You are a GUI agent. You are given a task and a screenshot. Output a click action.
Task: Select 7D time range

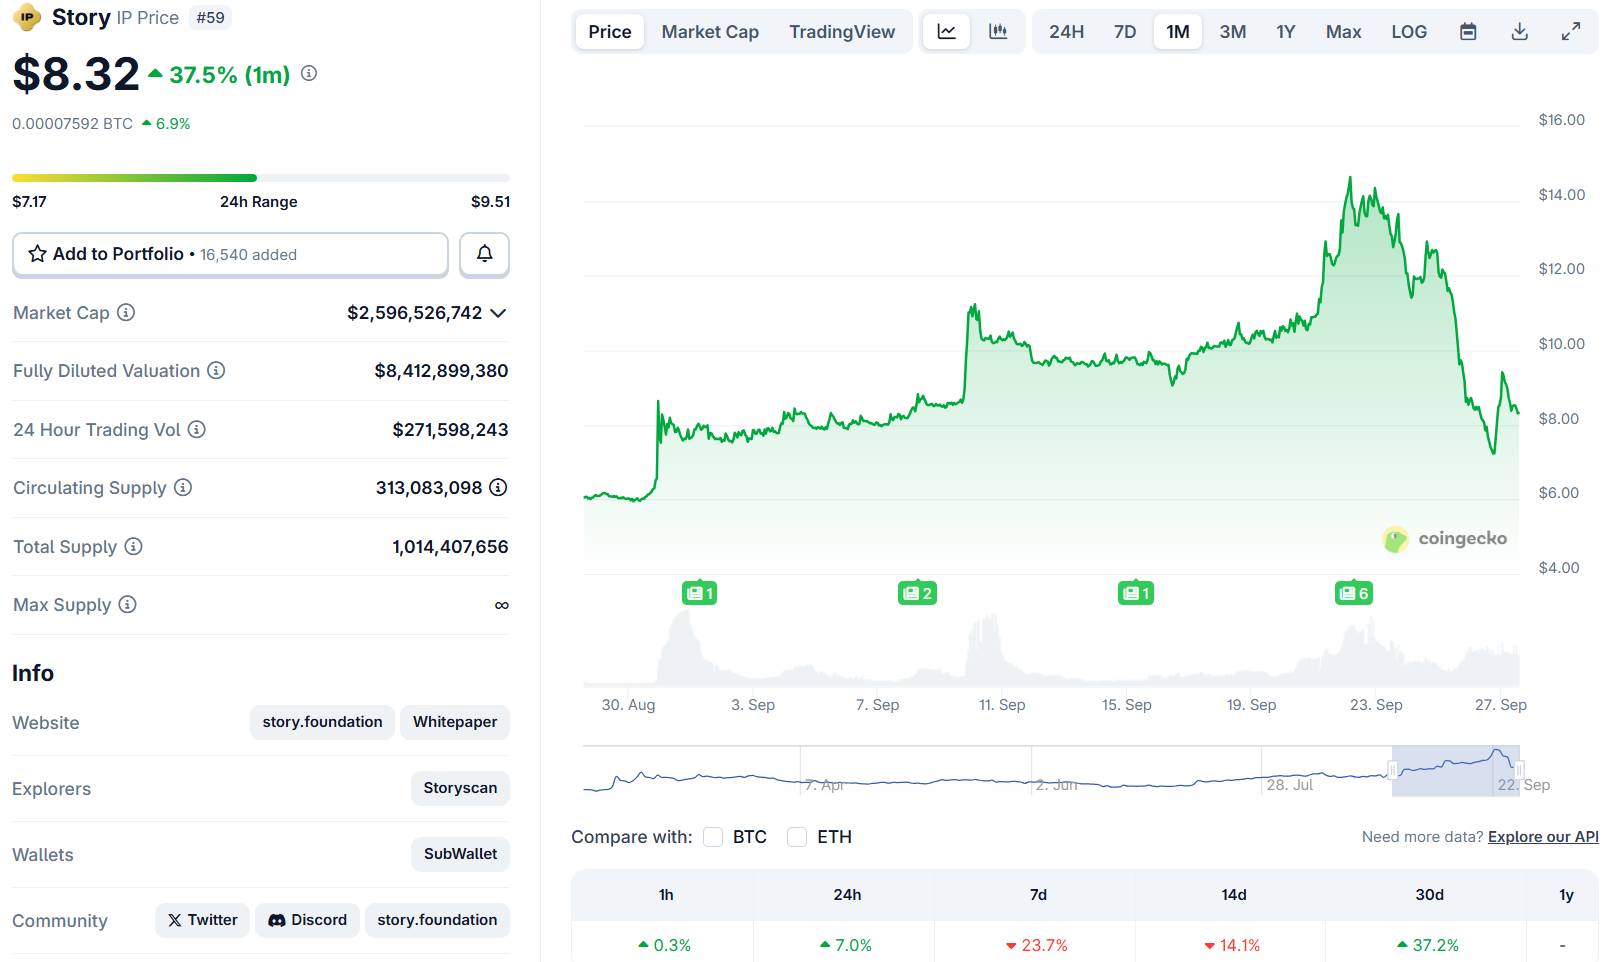point(1125,32)
